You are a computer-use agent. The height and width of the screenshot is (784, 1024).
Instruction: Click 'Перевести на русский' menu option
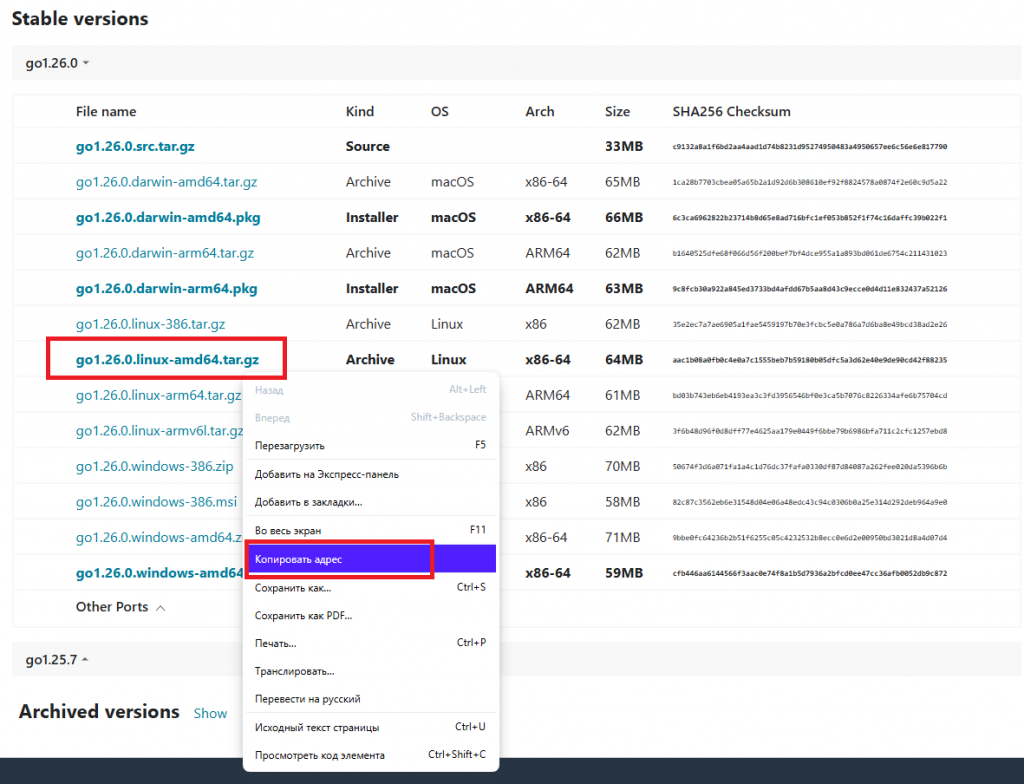pyautogui.click(x=307, y=699)
